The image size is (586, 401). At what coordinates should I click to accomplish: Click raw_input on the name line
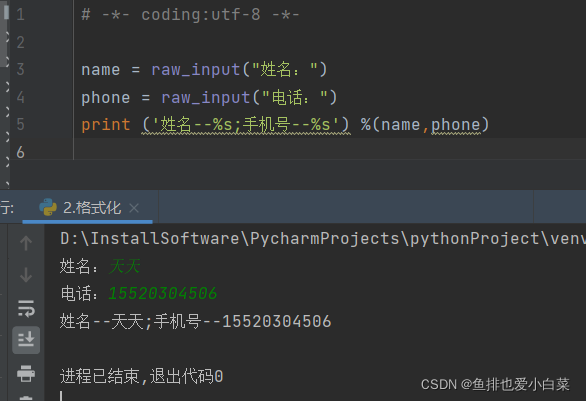click(195, 70)
